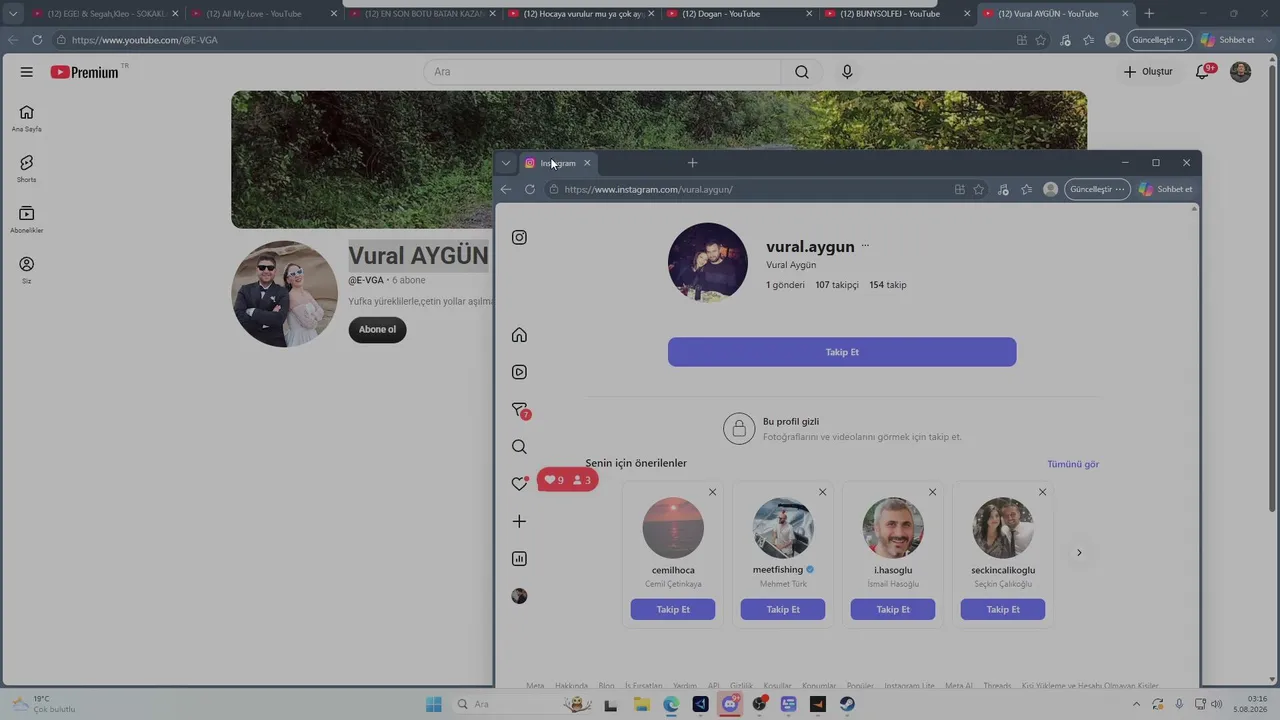Dismiss the cemilhoca suggestion card
This screenshot has height=720, width=1280.
click(712, 492)
